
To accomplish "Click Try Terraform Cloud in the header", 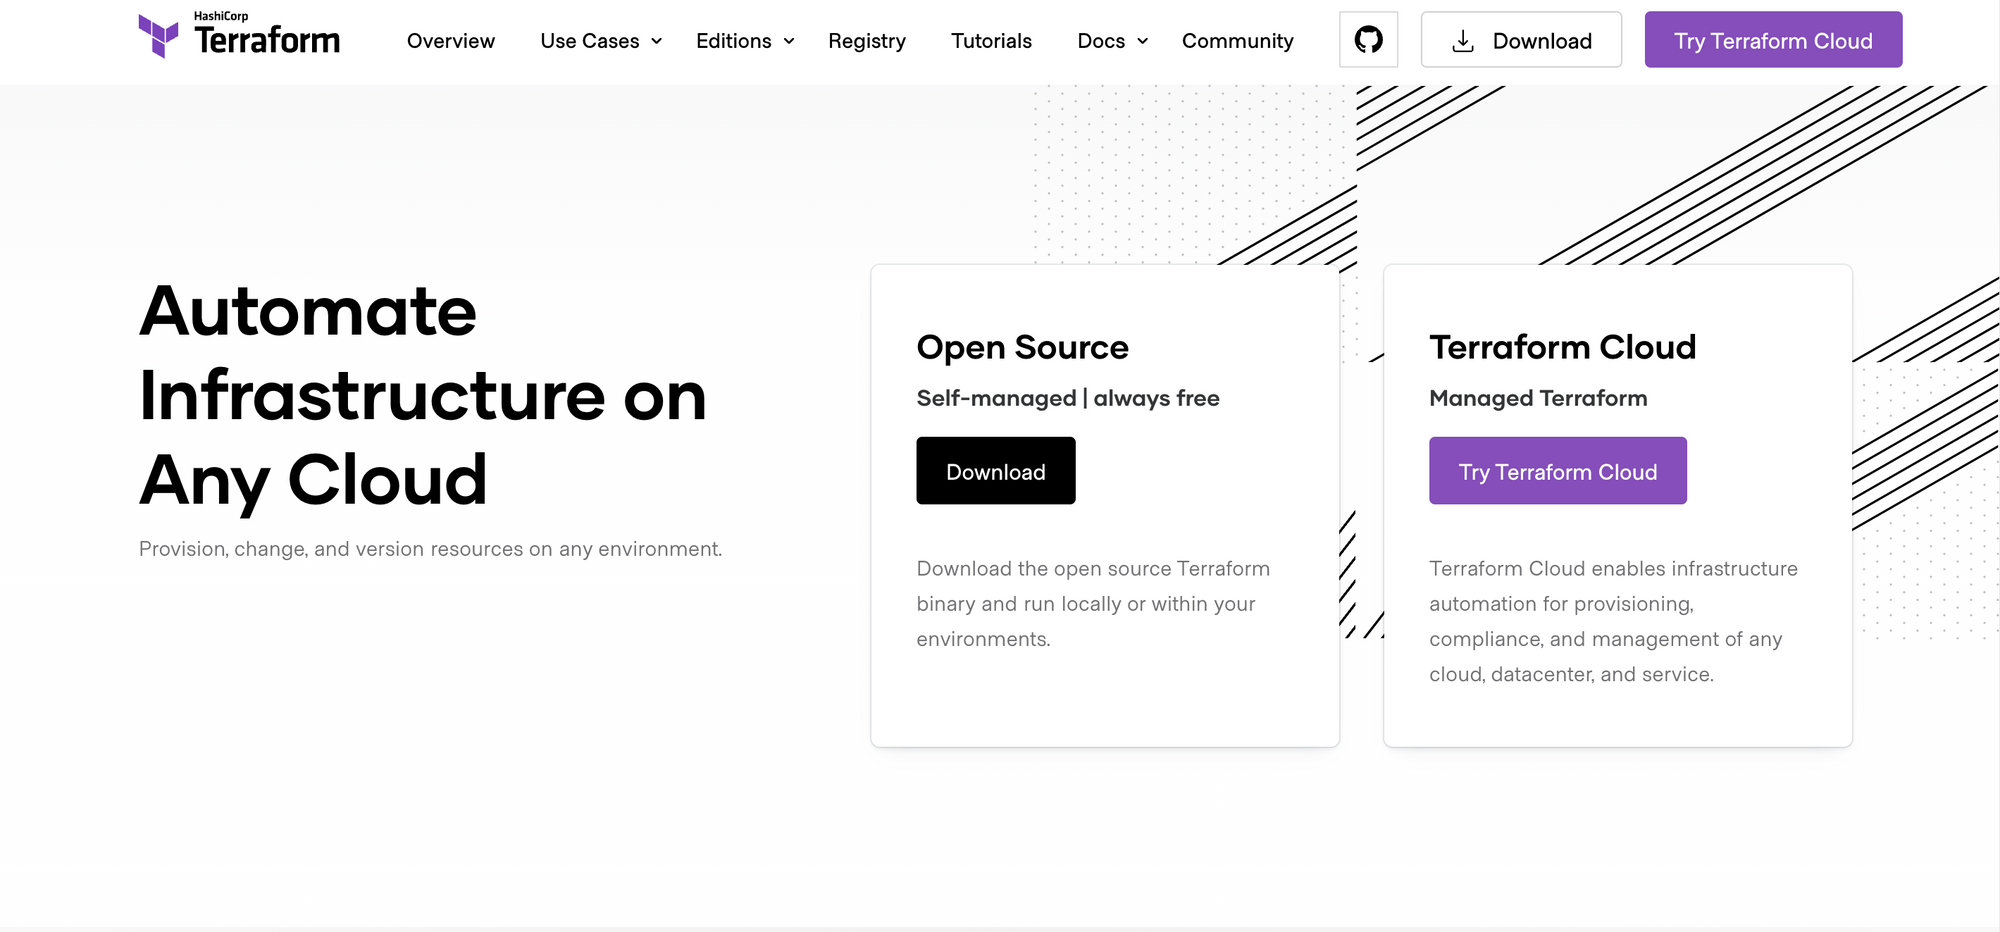I will point(1772,40).
